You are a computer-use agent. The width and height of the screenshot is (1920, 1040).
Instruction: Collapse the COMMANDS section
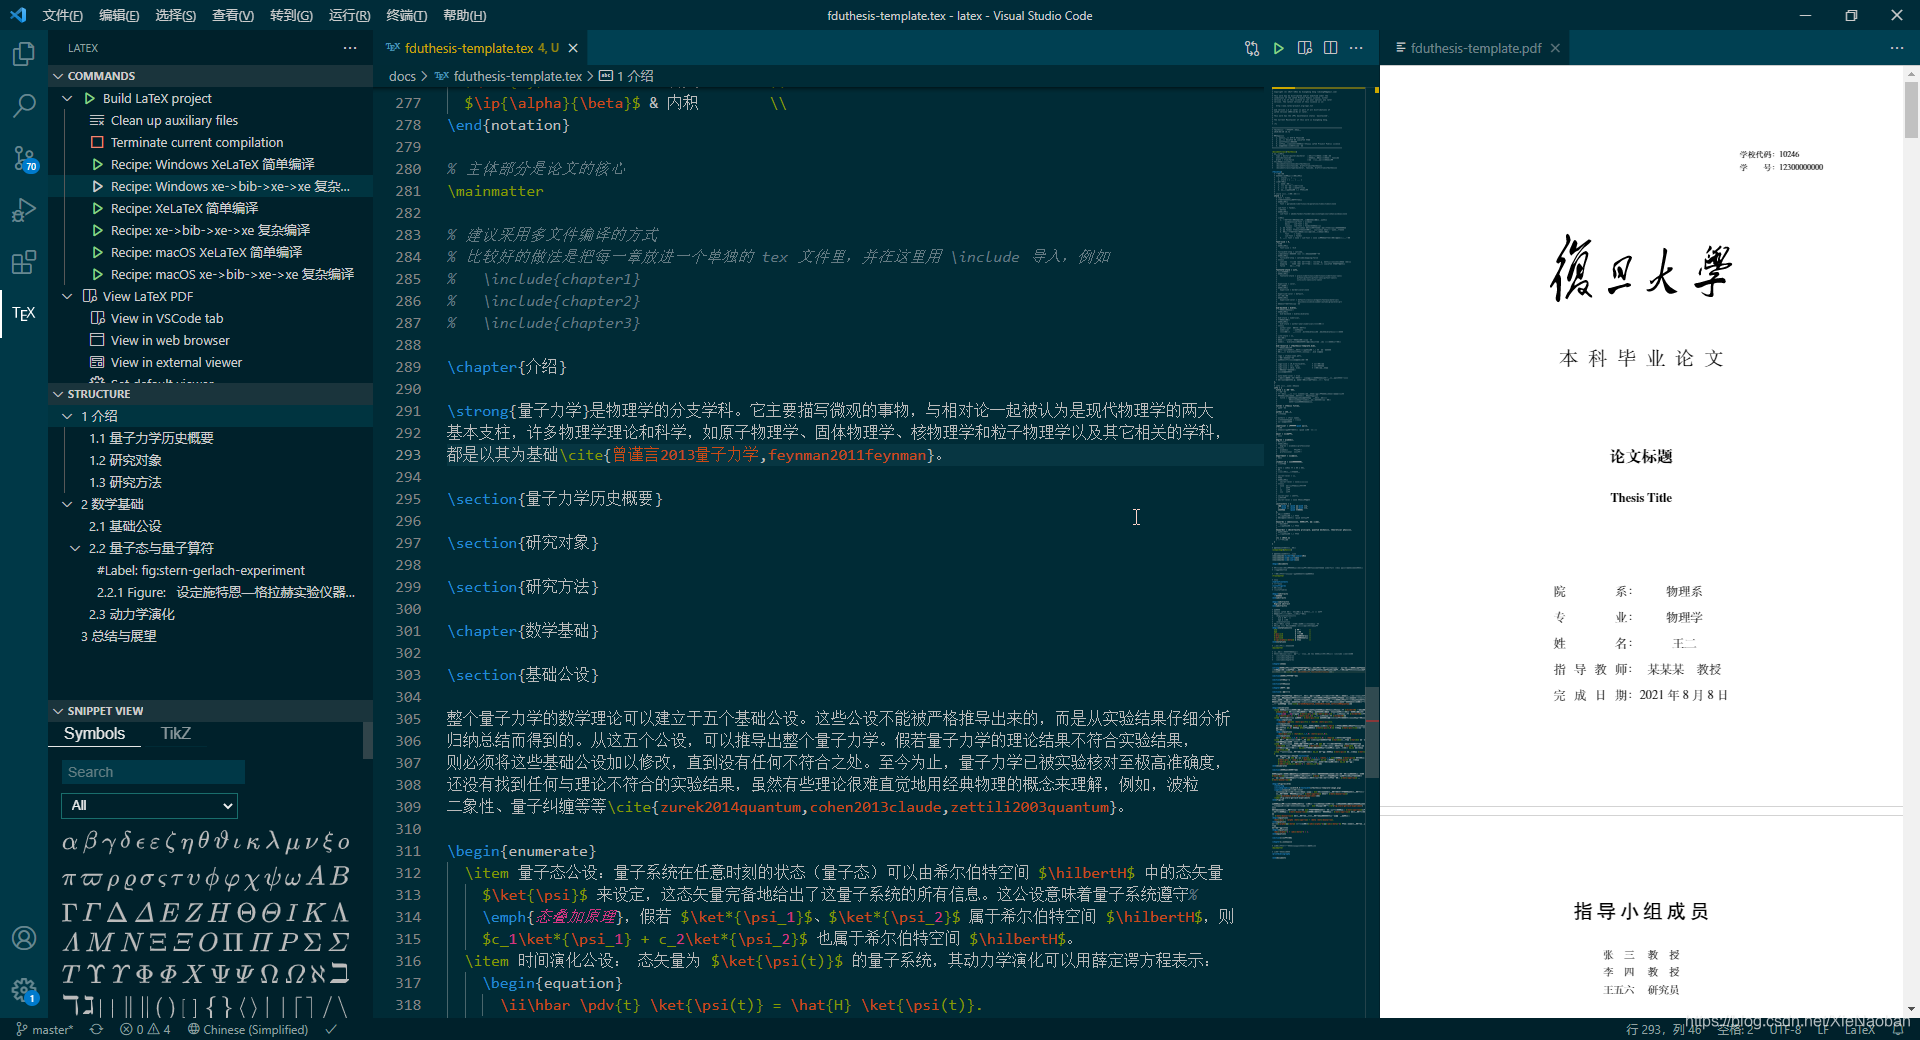point(58,75)
